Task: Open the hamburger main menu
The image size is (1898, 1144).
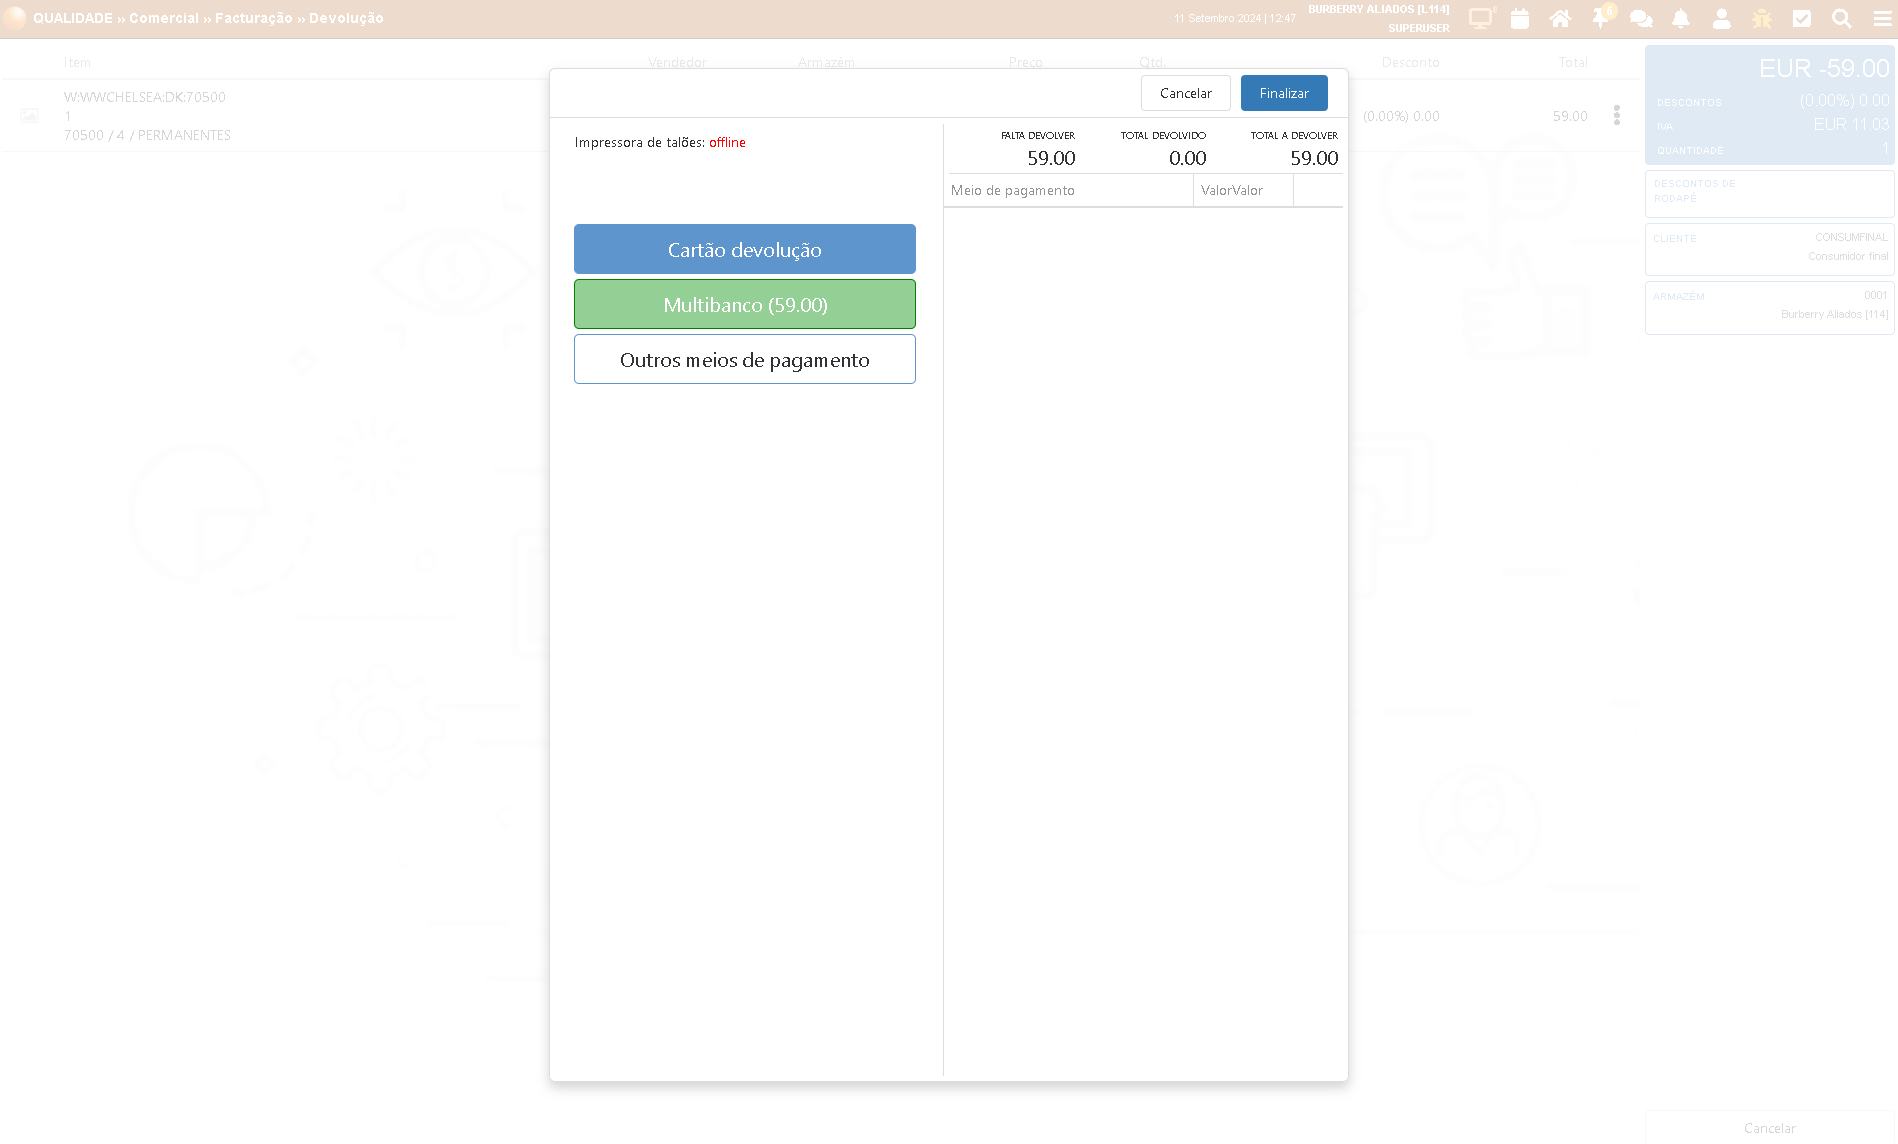Action: 1882,18
